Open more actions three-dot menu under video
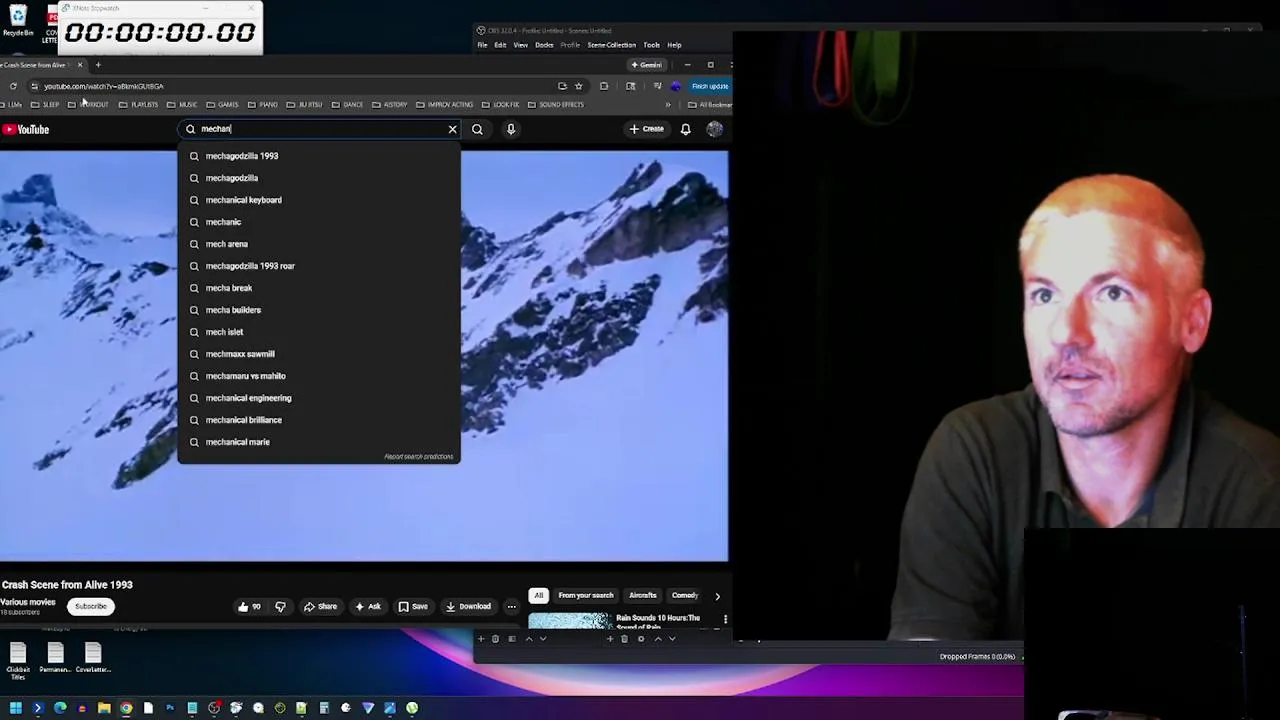The width and height of the screenshot is (1280, 720). point(511,606)
